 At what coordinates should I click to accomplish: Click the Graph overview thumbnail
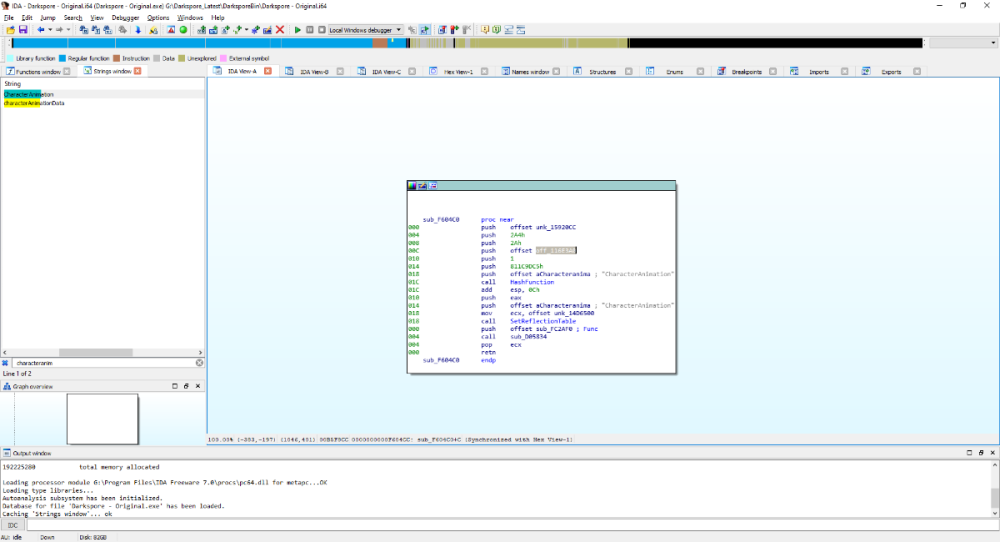click(102, 419)
